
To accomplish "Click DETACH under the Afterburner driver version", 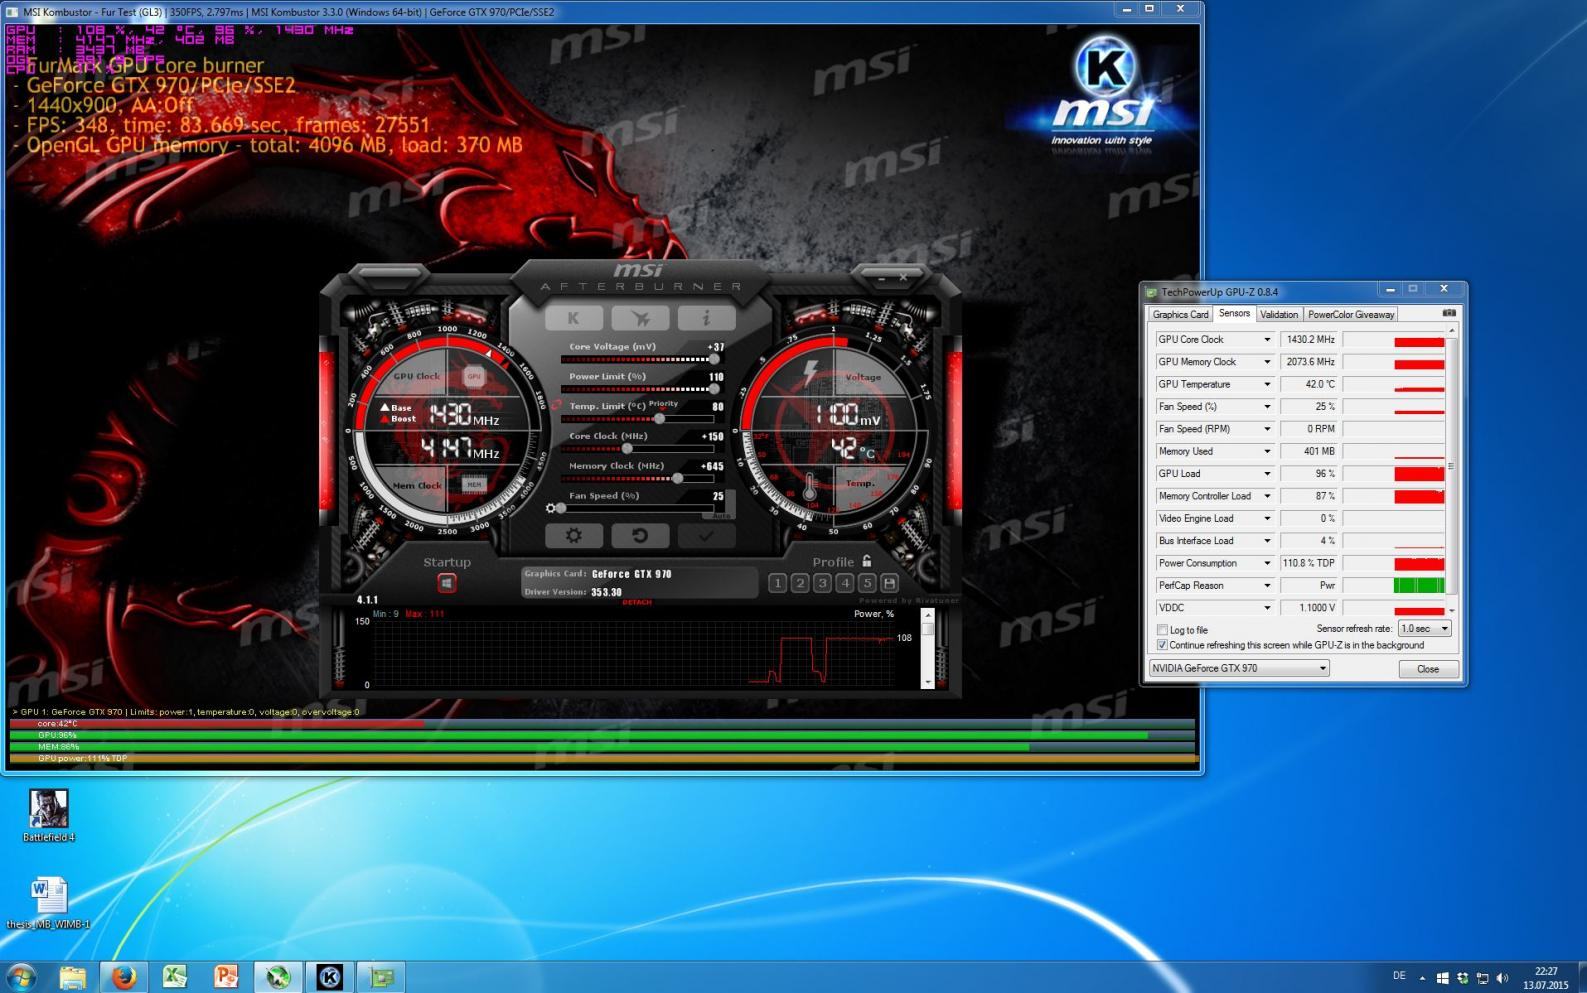I will (x=637, y=602).
